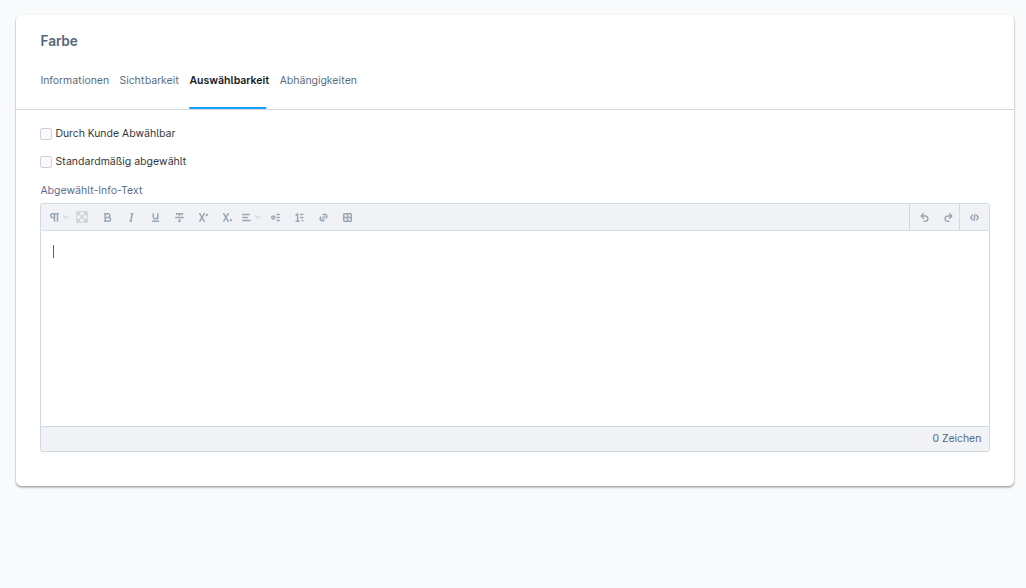
Task: Insert a numbered list
Action: [299, 218]
